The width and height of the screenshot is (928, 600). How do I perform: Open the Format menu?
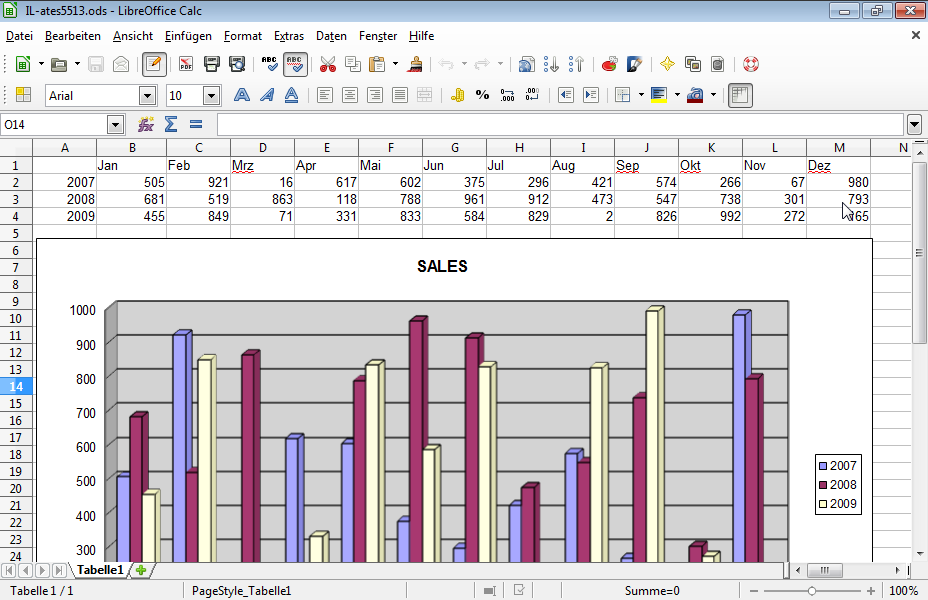pyautogui.click(x=243, y=36)
